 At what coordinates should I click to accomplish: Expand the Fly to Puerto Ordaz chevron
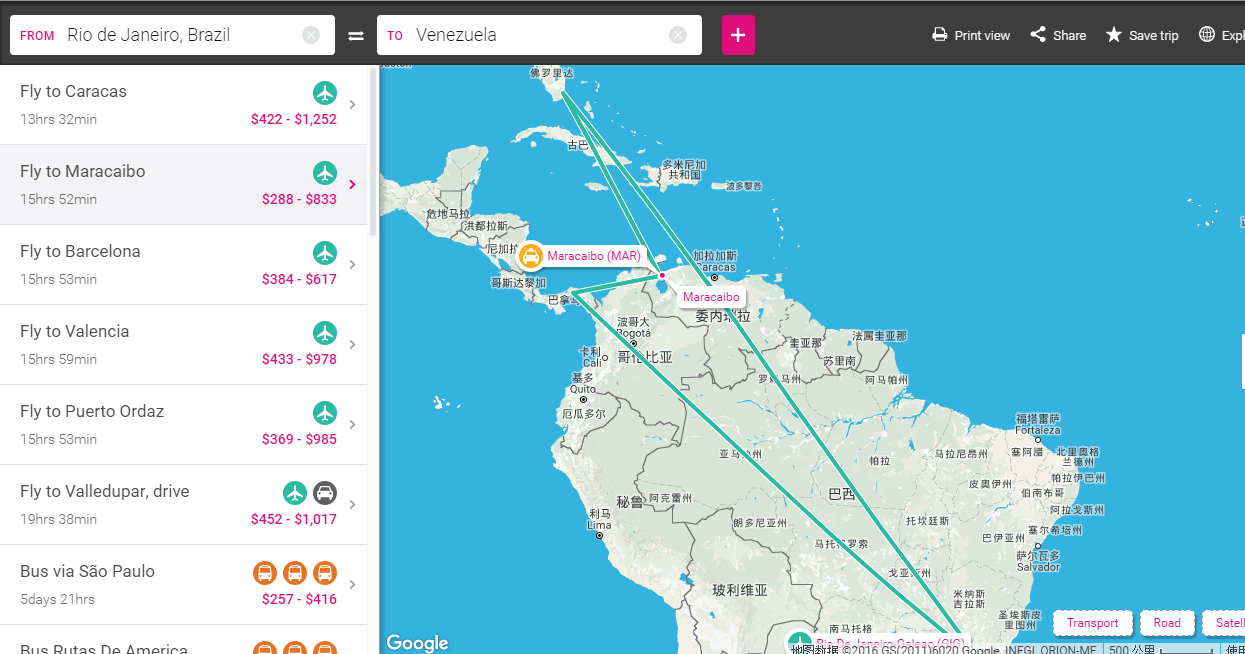click(x=352, y=424)
